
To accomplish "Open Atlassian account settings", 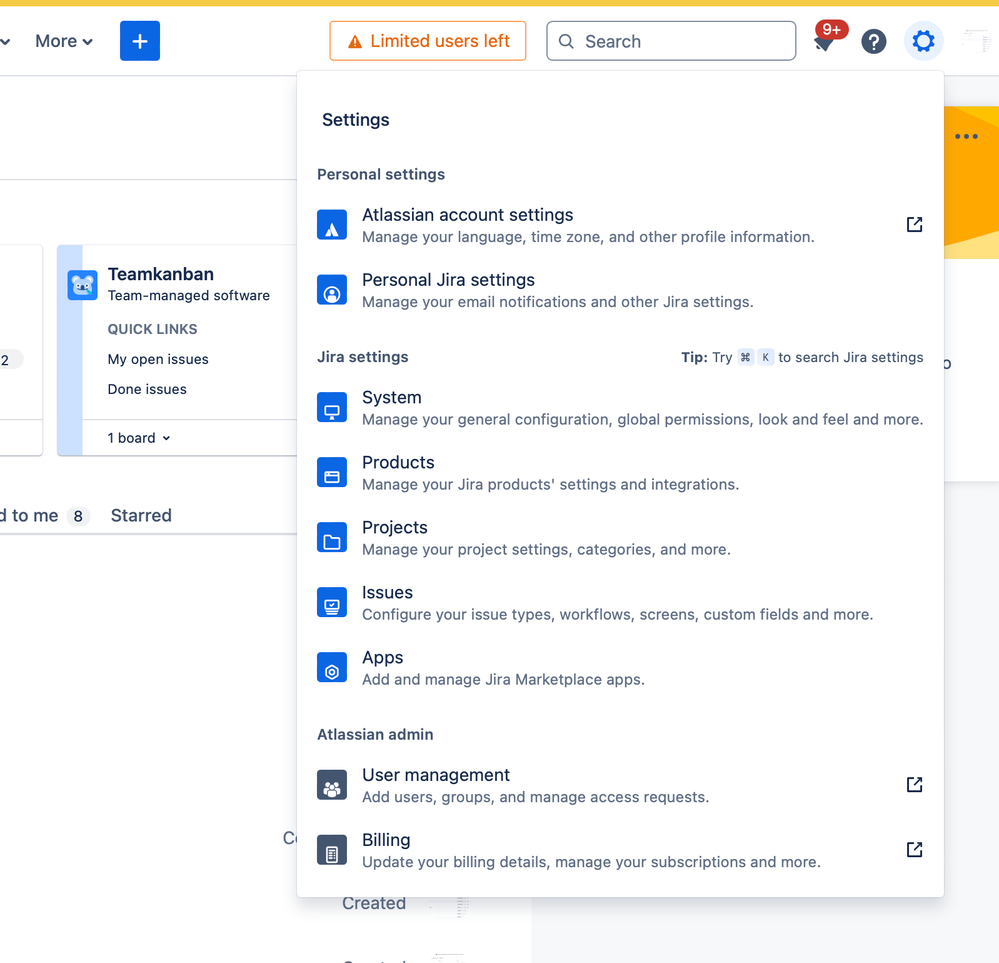I will tap(620, 225).
